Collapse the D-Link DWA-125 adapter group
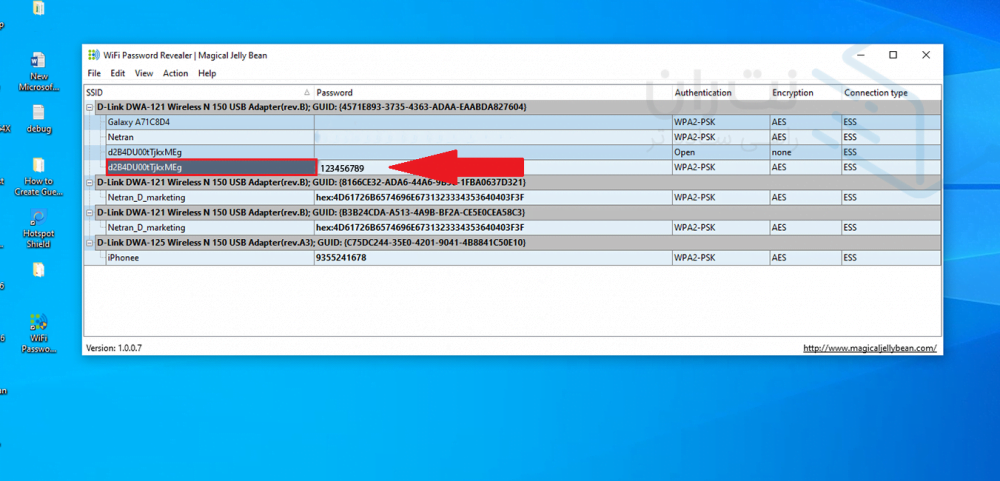 coord(90,243)
